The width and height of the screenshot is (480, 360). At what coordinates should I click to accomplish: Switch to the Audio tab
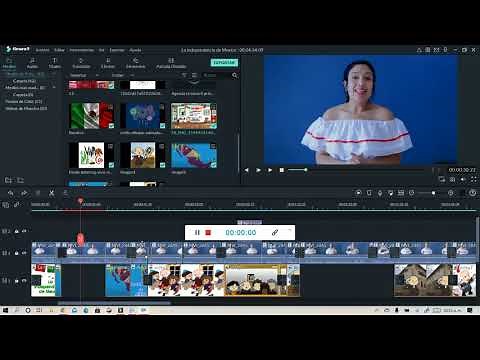tap(32, 63)
